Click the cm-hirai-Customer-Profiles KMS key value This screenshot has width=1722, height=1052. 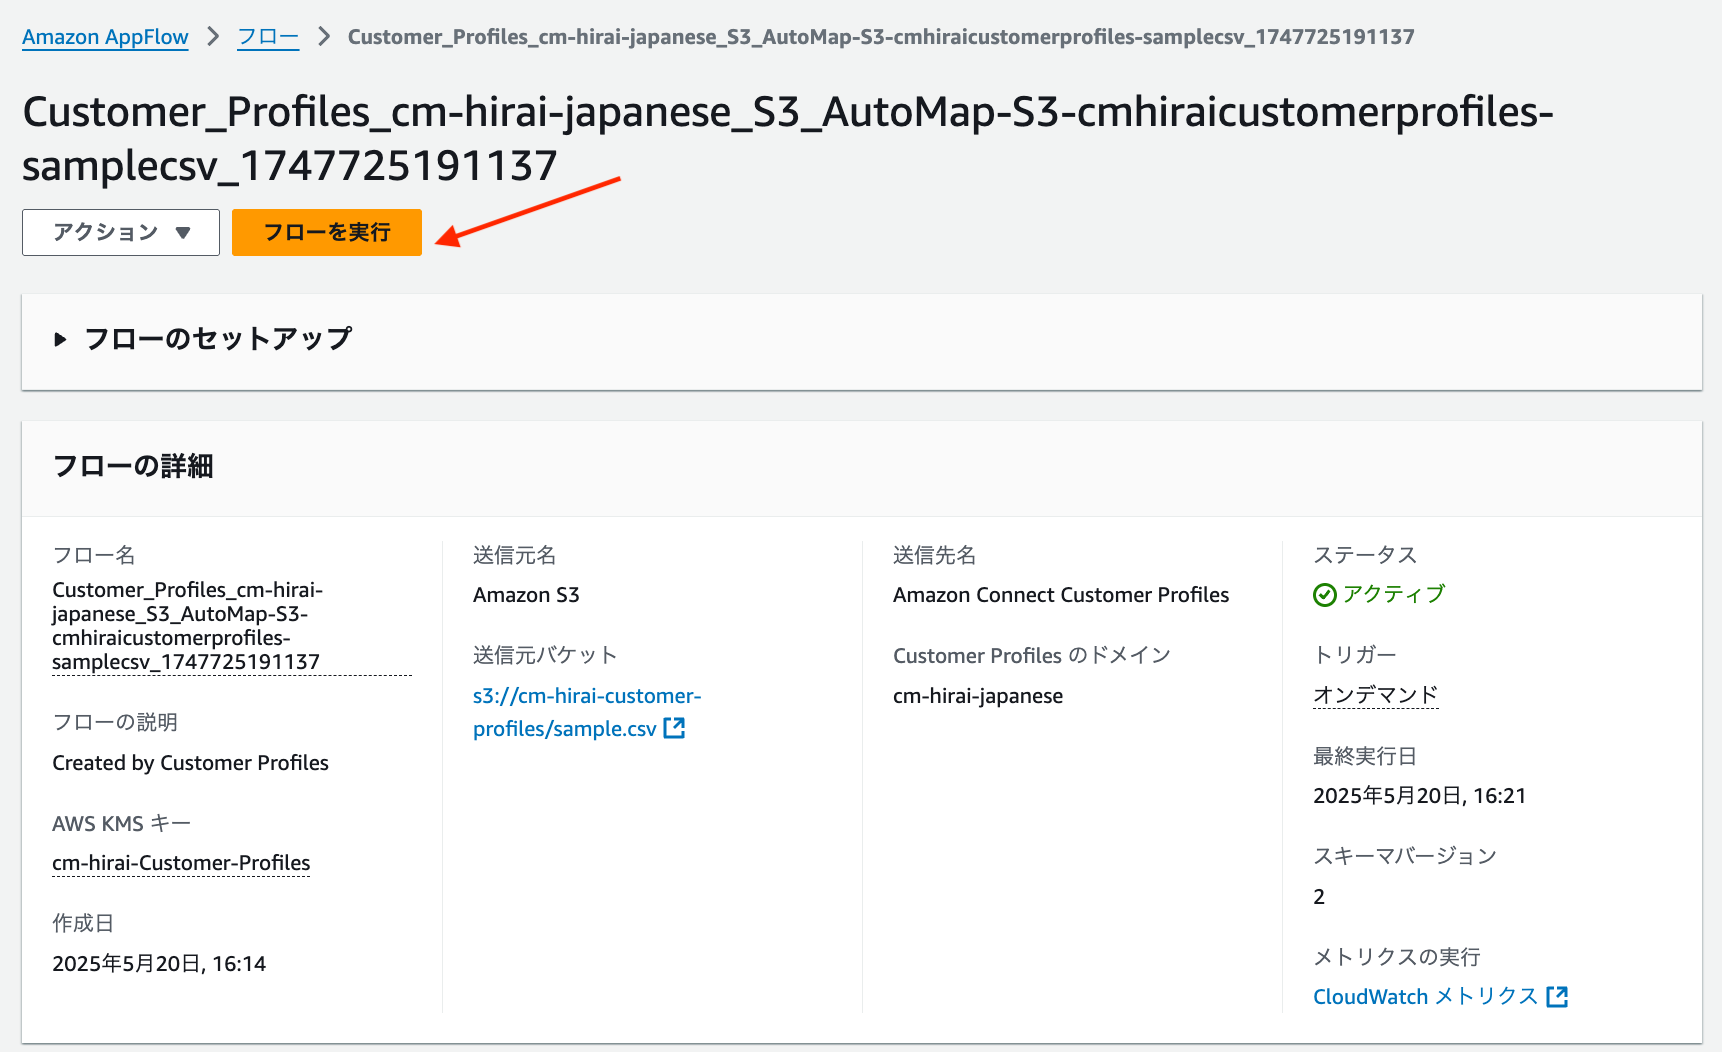pos(181,862)
